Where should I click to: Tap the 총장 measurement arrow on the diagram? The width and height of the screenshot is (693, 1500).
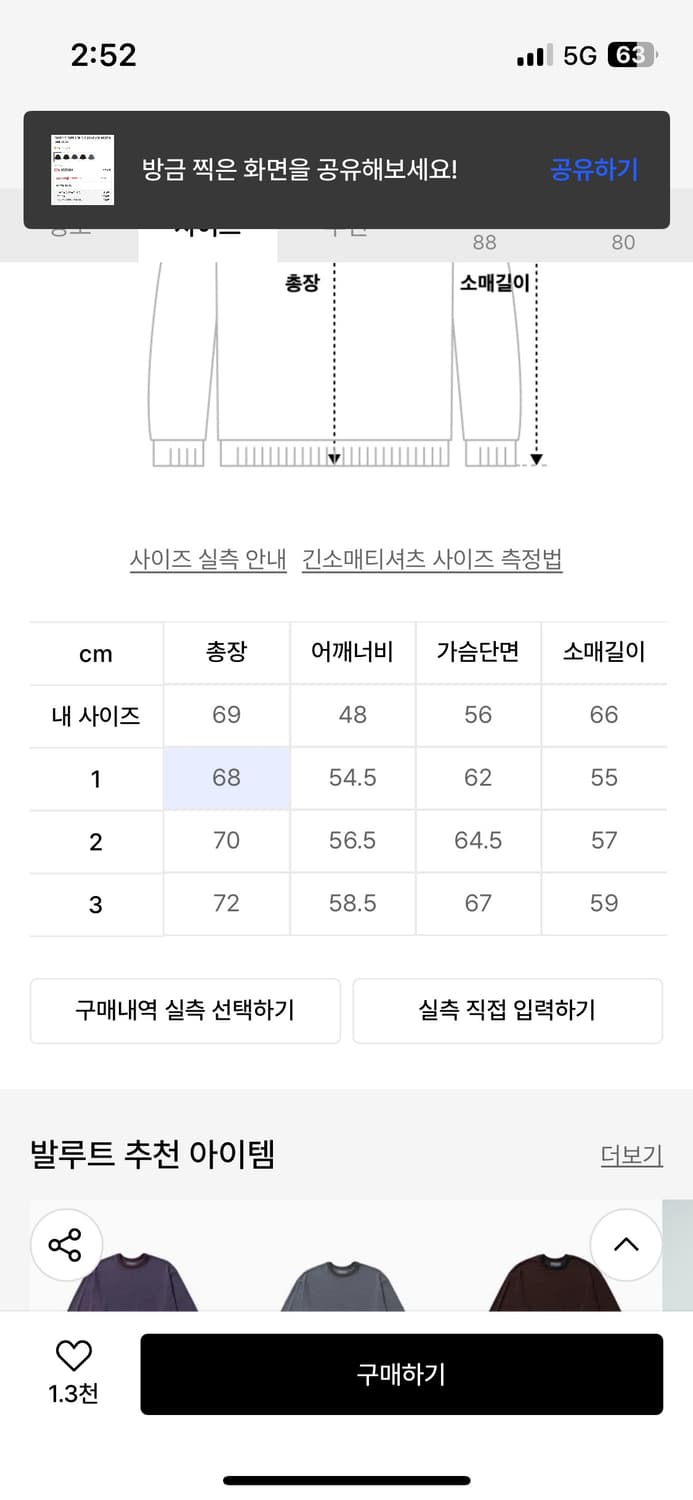click(x=333, y=456)
